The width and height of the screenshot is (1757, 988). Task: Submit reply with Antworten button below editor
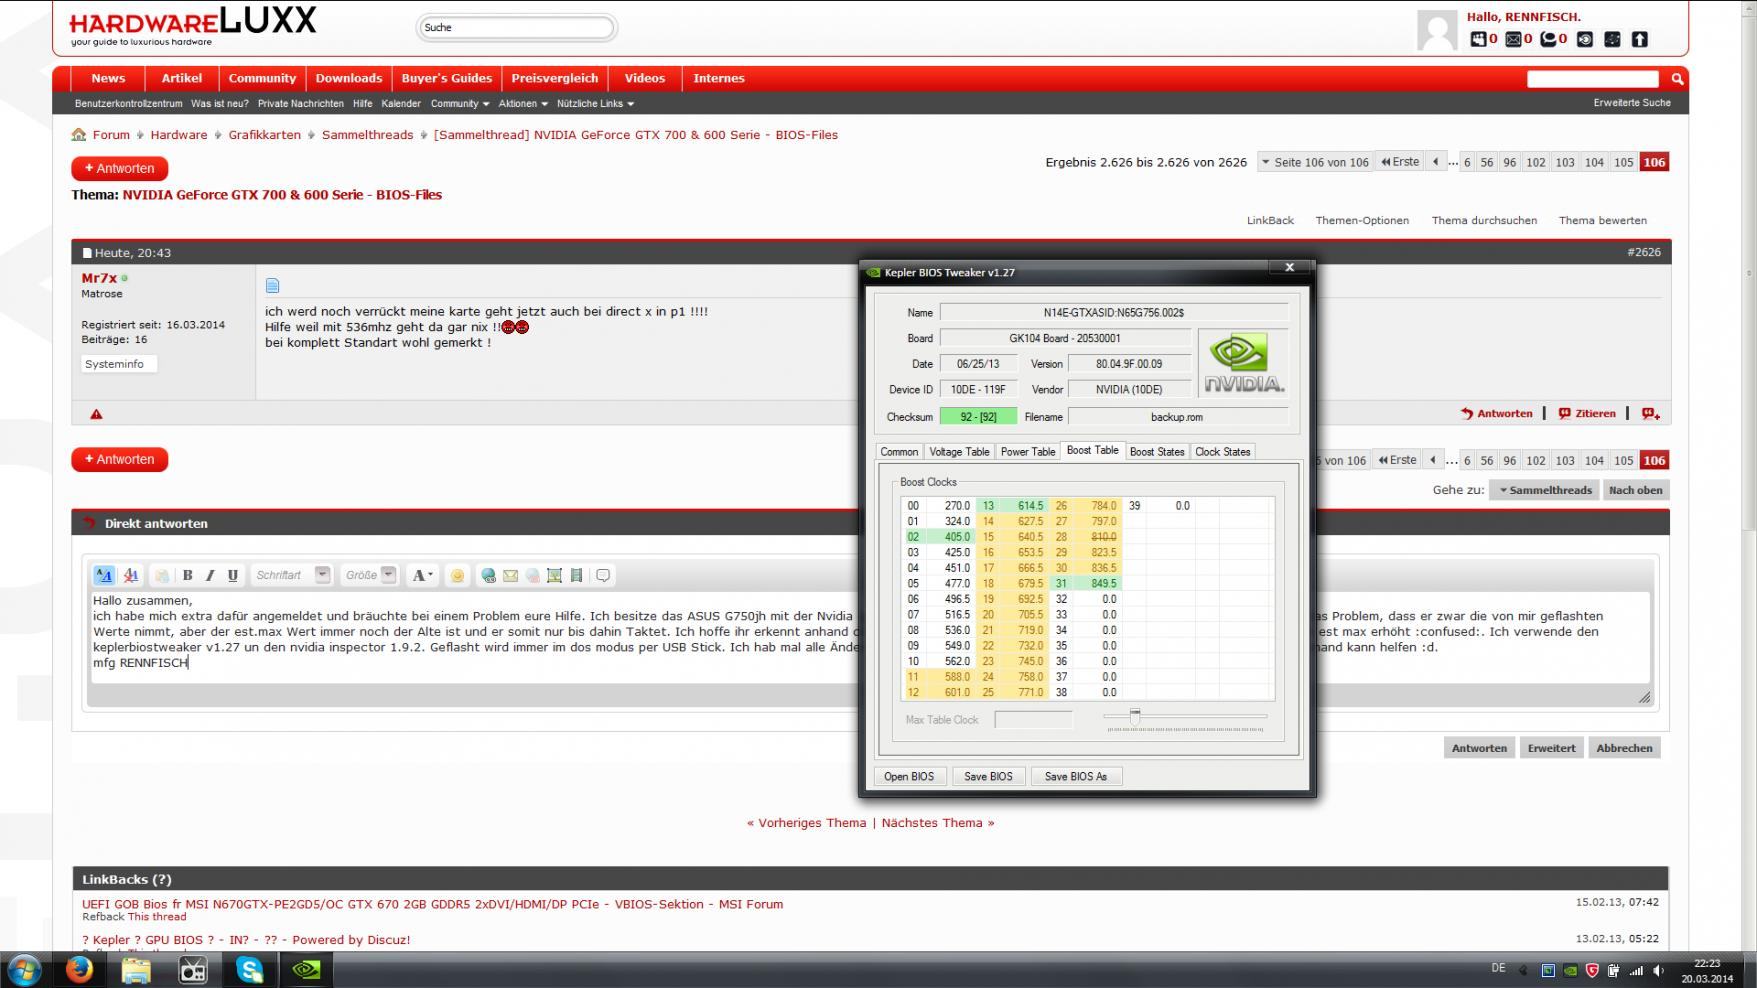[1479, 748]
